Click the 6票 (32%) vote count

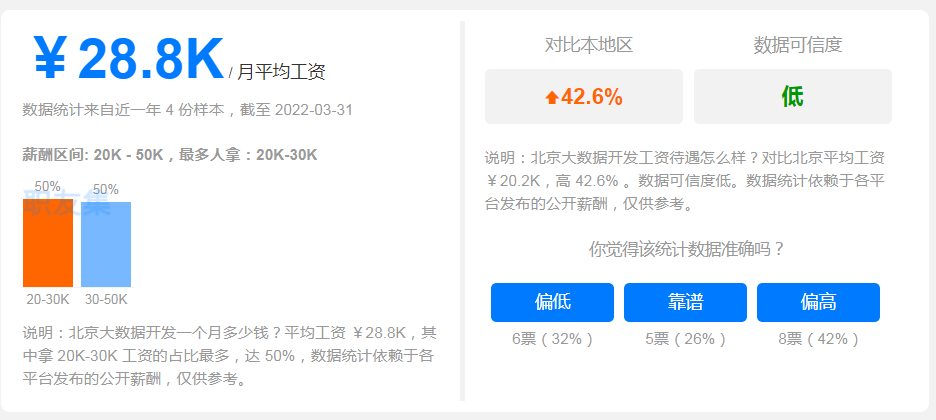coord(552,339)
